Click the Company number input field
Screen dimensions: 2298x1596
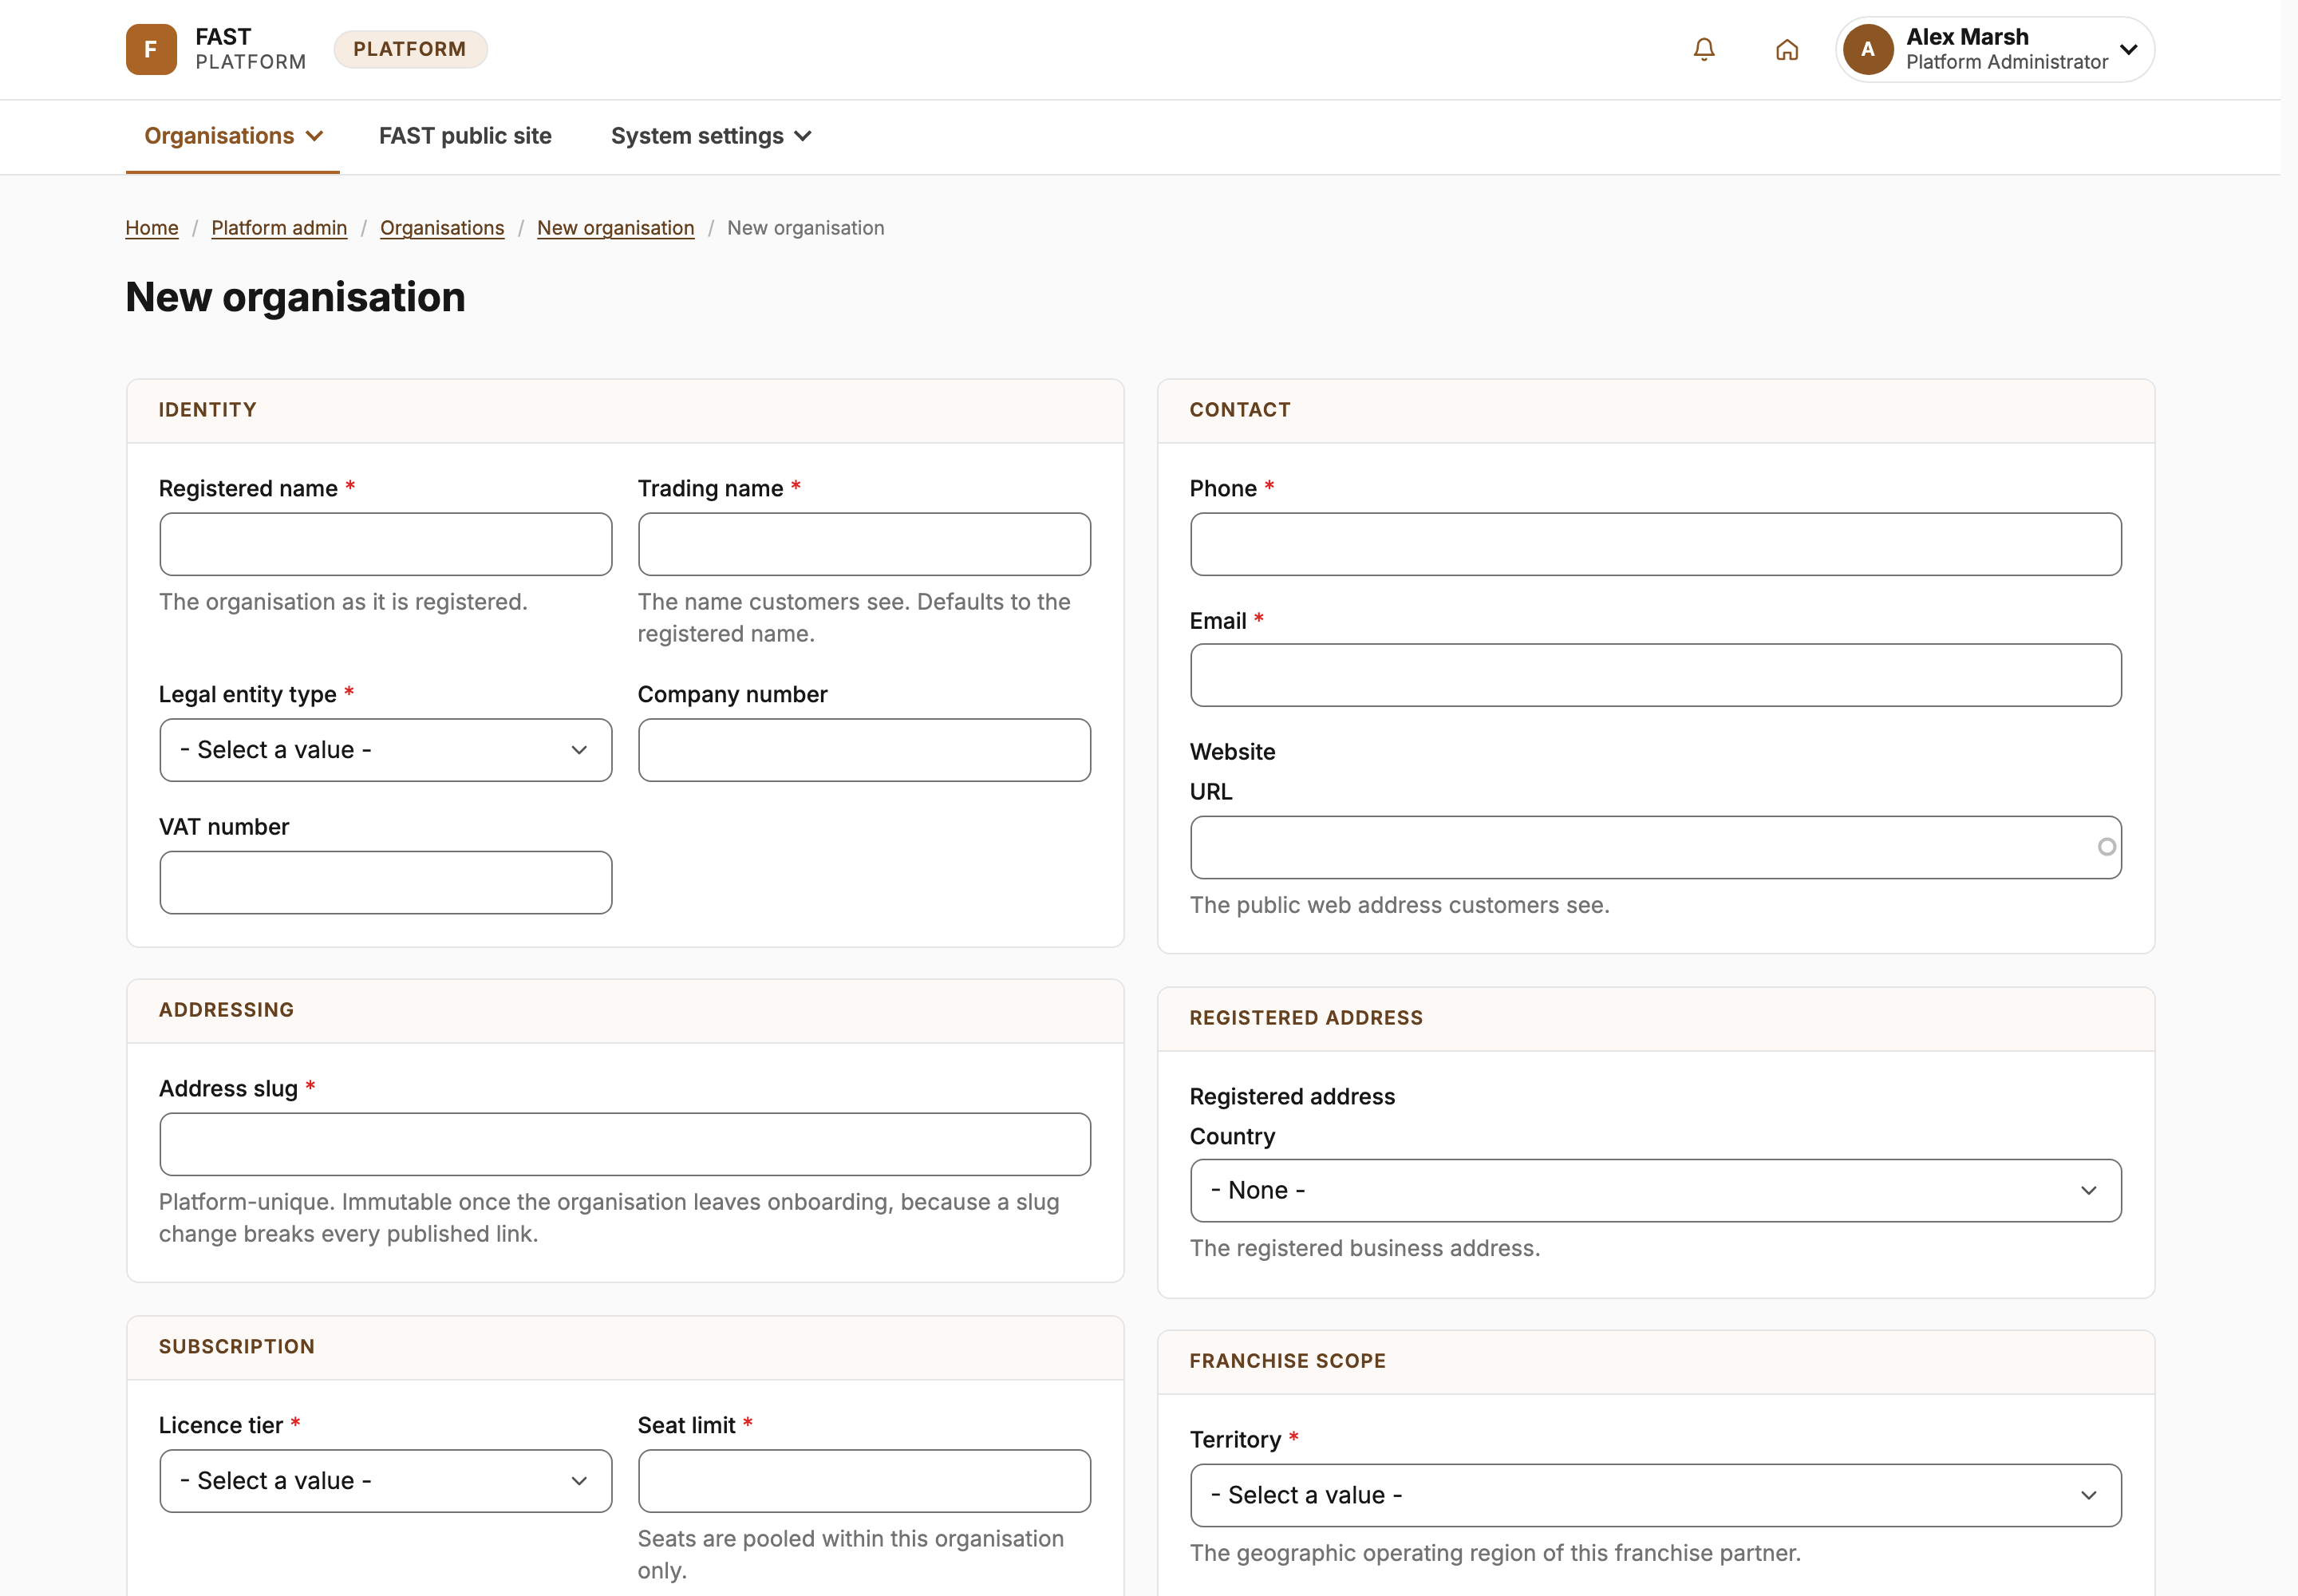864,750
